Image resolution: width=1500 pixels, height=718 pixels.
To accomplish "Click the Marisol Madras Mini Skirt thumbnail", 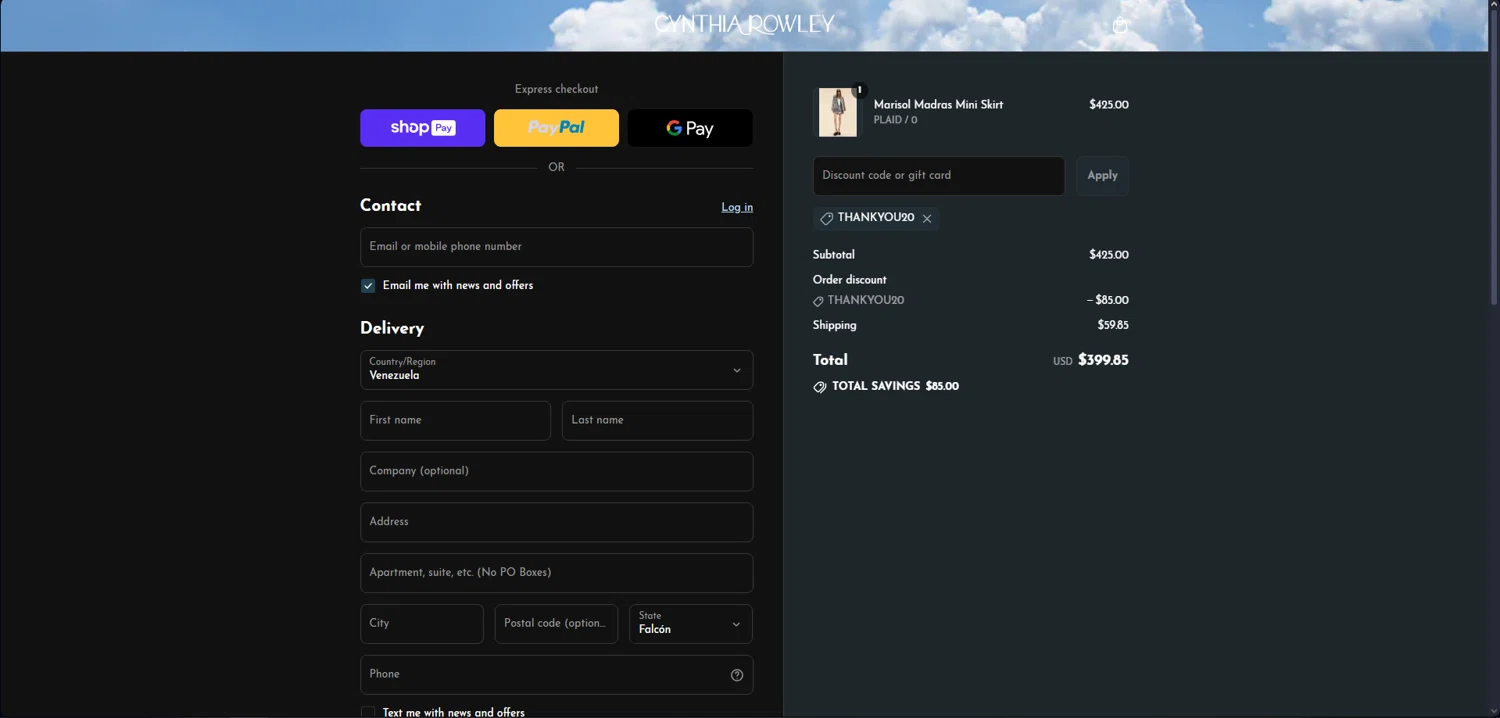I will click(x=838, y=112).
